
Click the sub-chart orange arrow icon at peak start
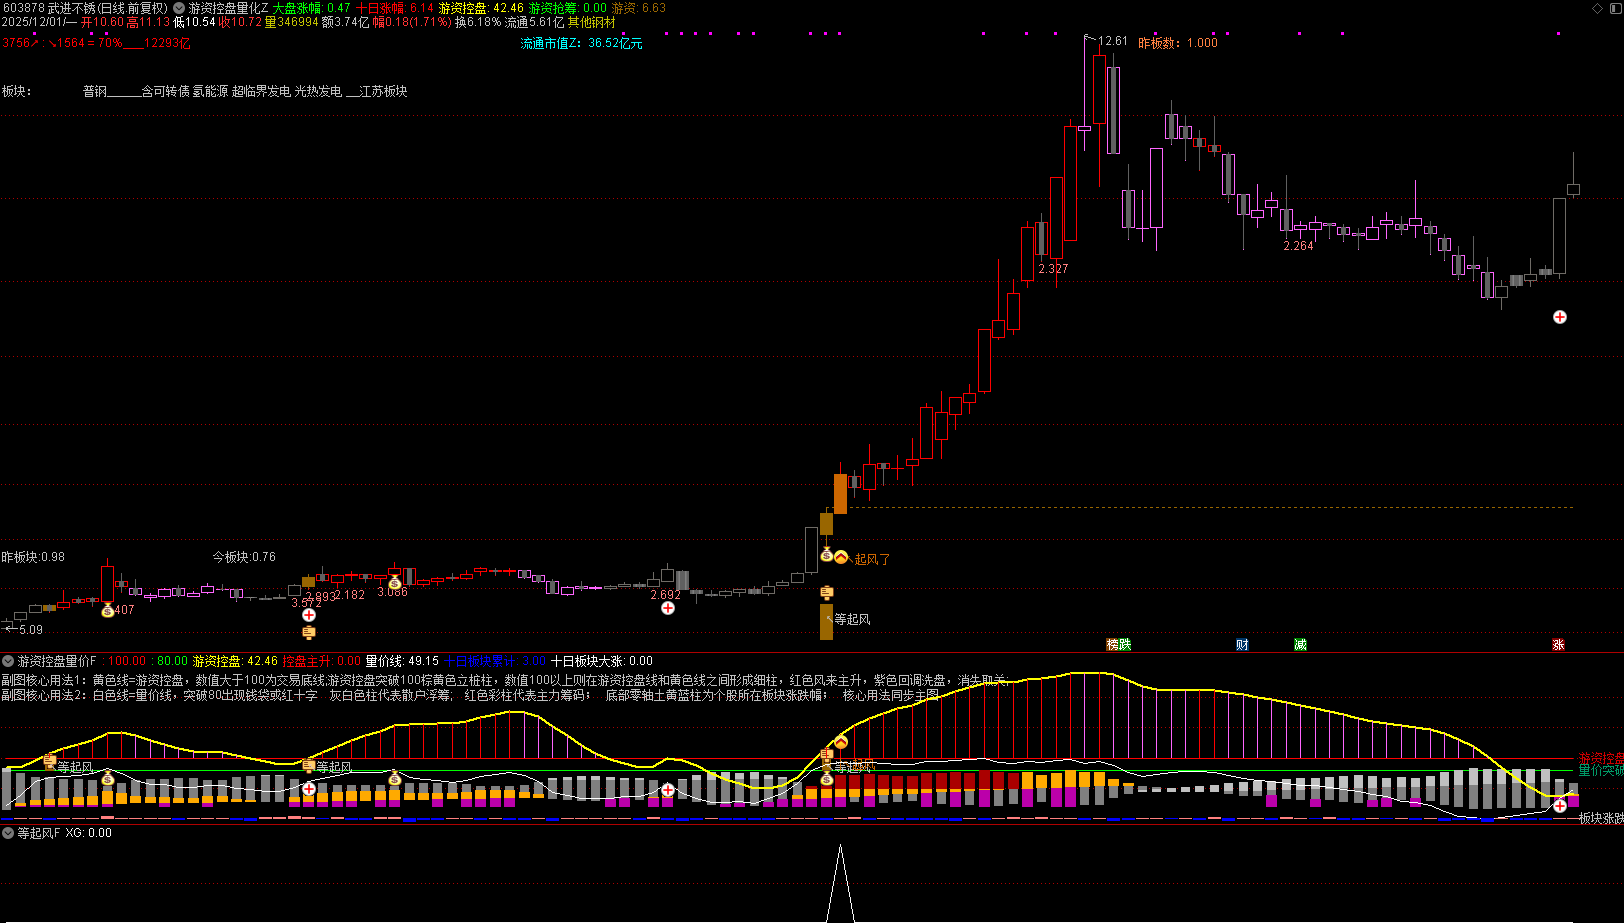(841, 742)
